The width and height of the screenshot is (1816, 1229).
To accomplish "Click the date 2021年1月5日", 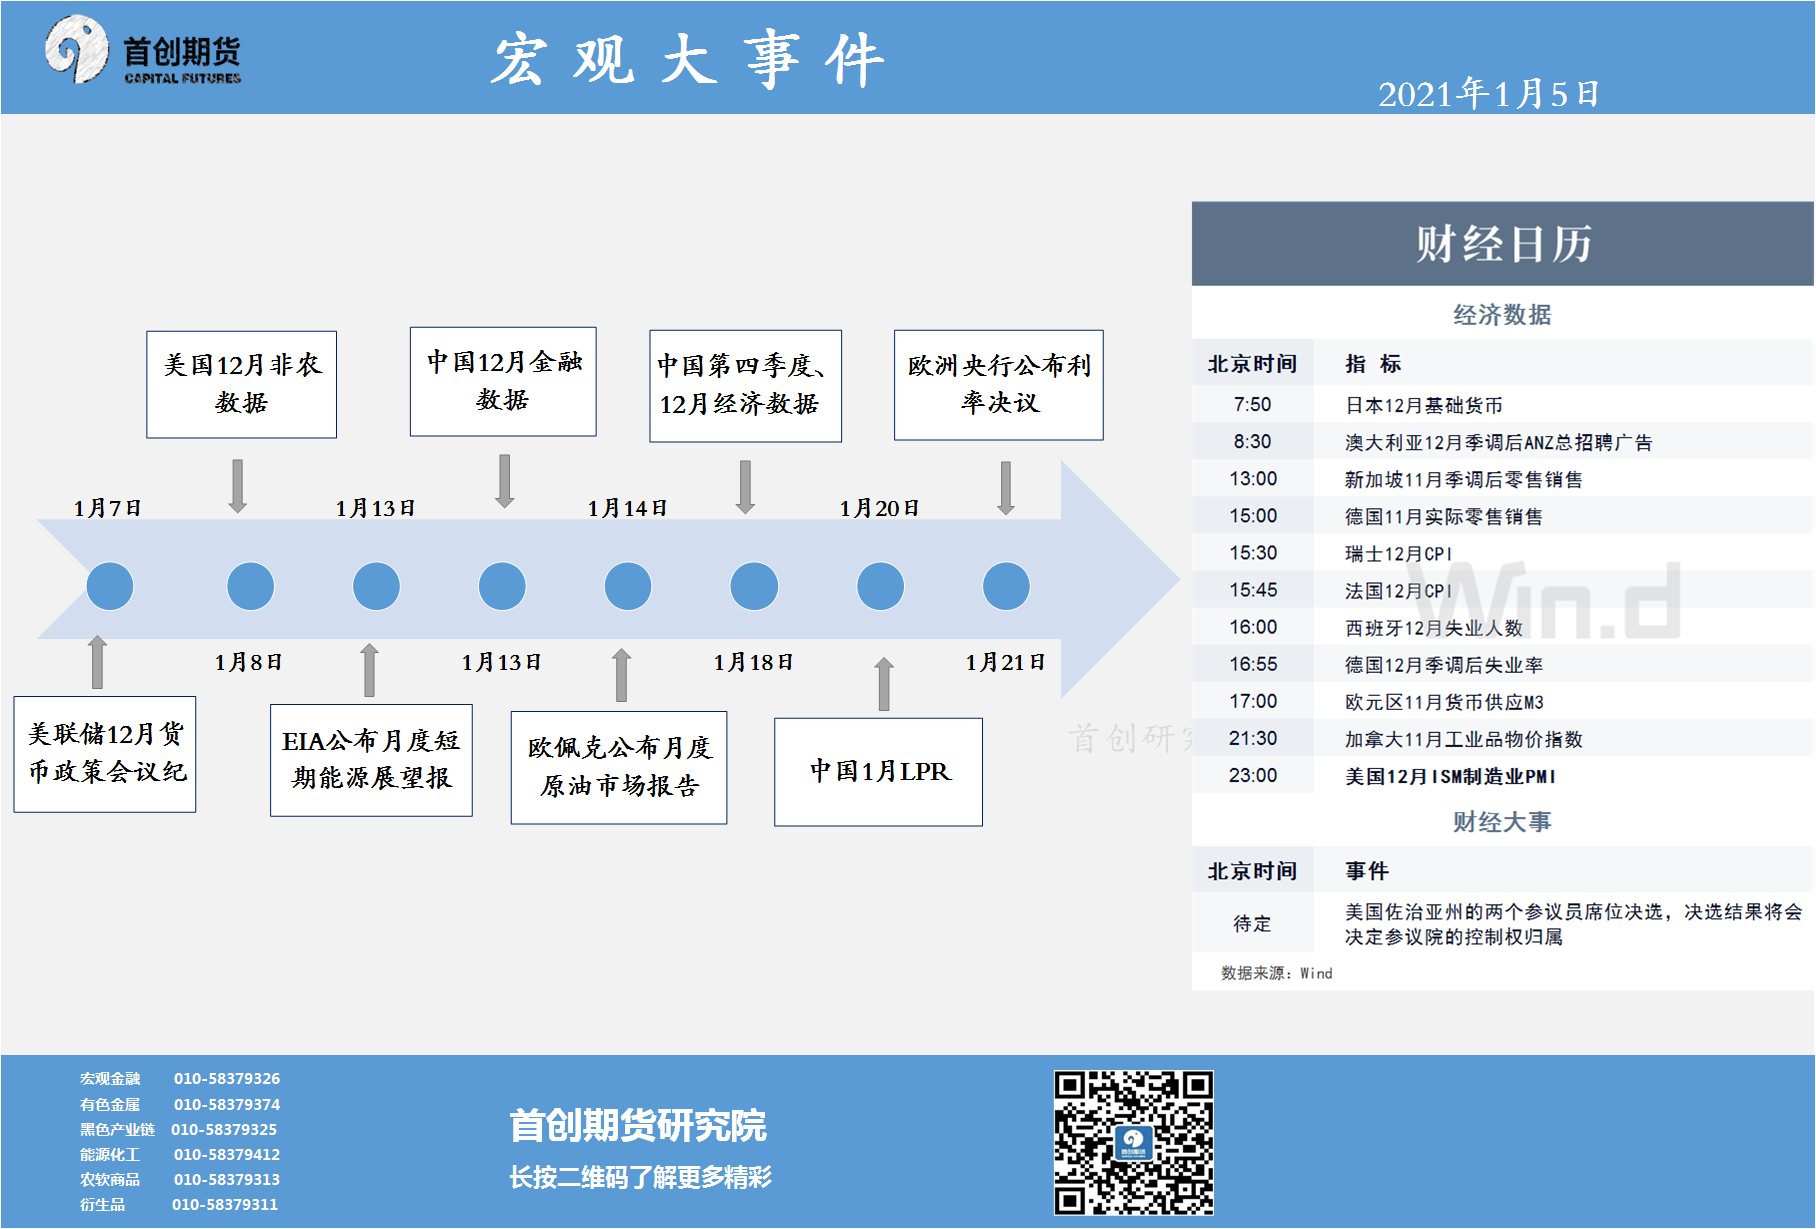I will coord(1488,94).
